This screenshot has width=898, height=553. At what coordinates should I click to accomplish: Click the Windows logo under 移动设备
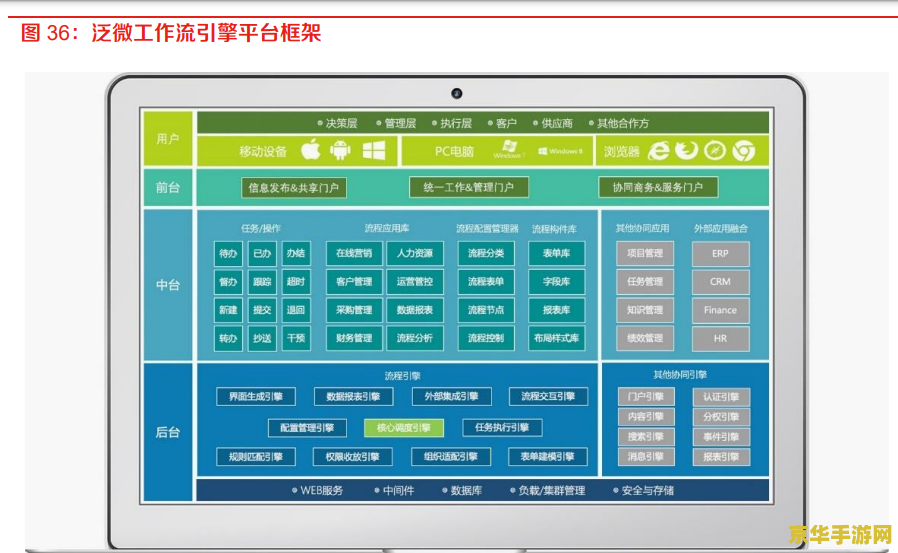coord(374,151)
